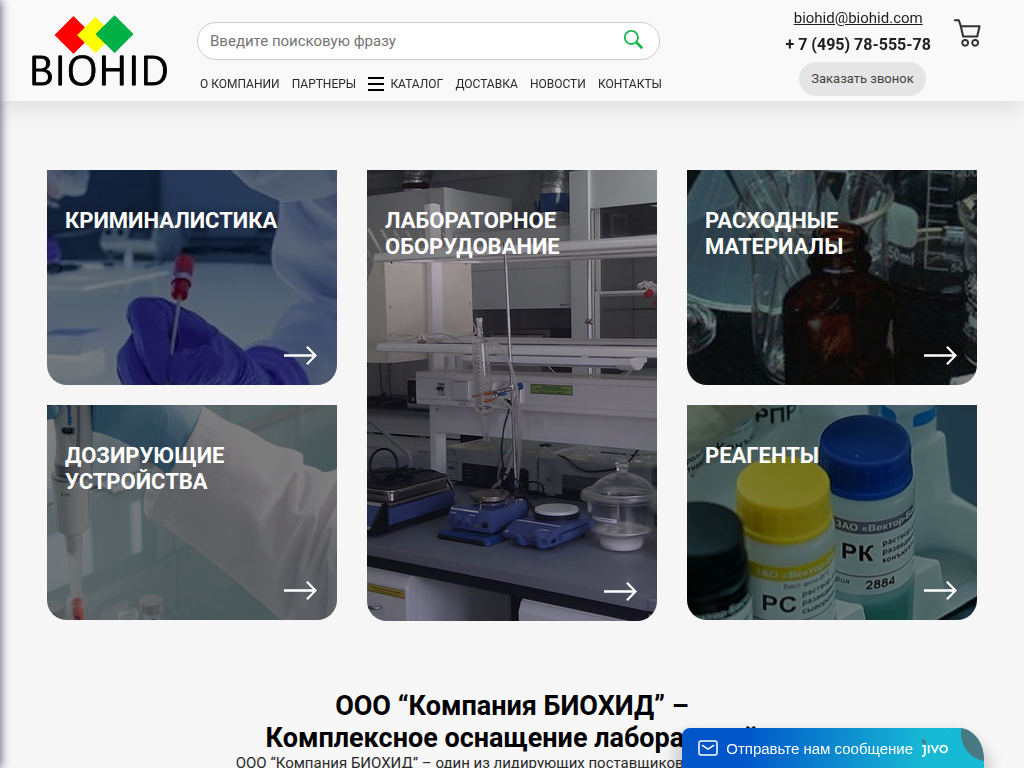1024x768 pixels.
Task: Click the arrow on Криминалистика card
Action: point(300,355)
